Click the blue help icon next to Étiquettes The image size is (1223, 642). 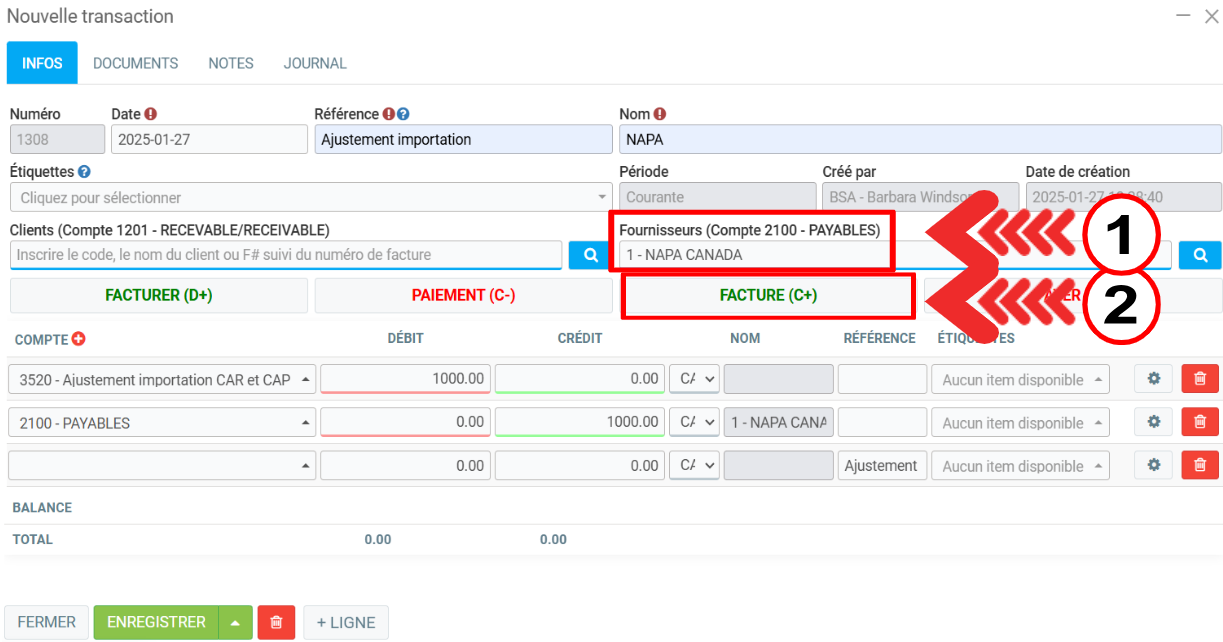tap(84, 172)
